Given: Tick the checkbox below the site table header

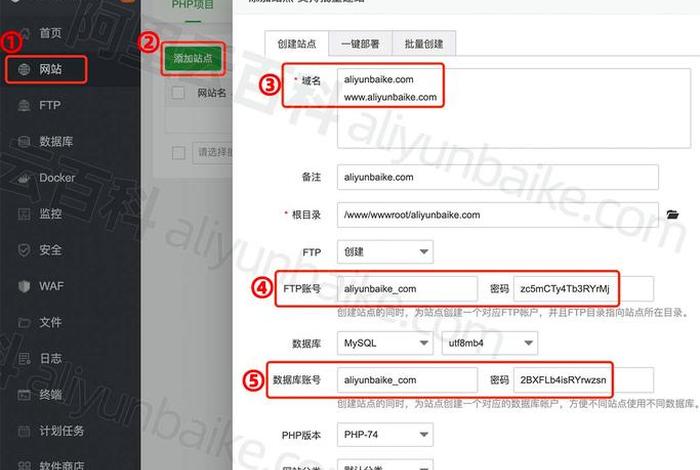Looking at the screenshot, I should coord(178,152).
